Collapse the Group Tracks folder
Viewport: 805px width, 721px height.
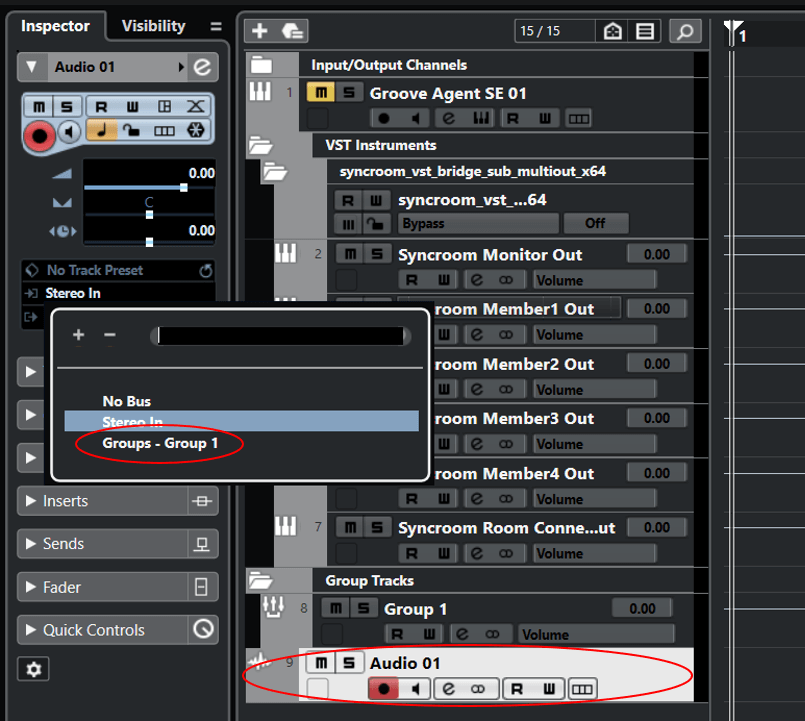[x=261, y=580]
